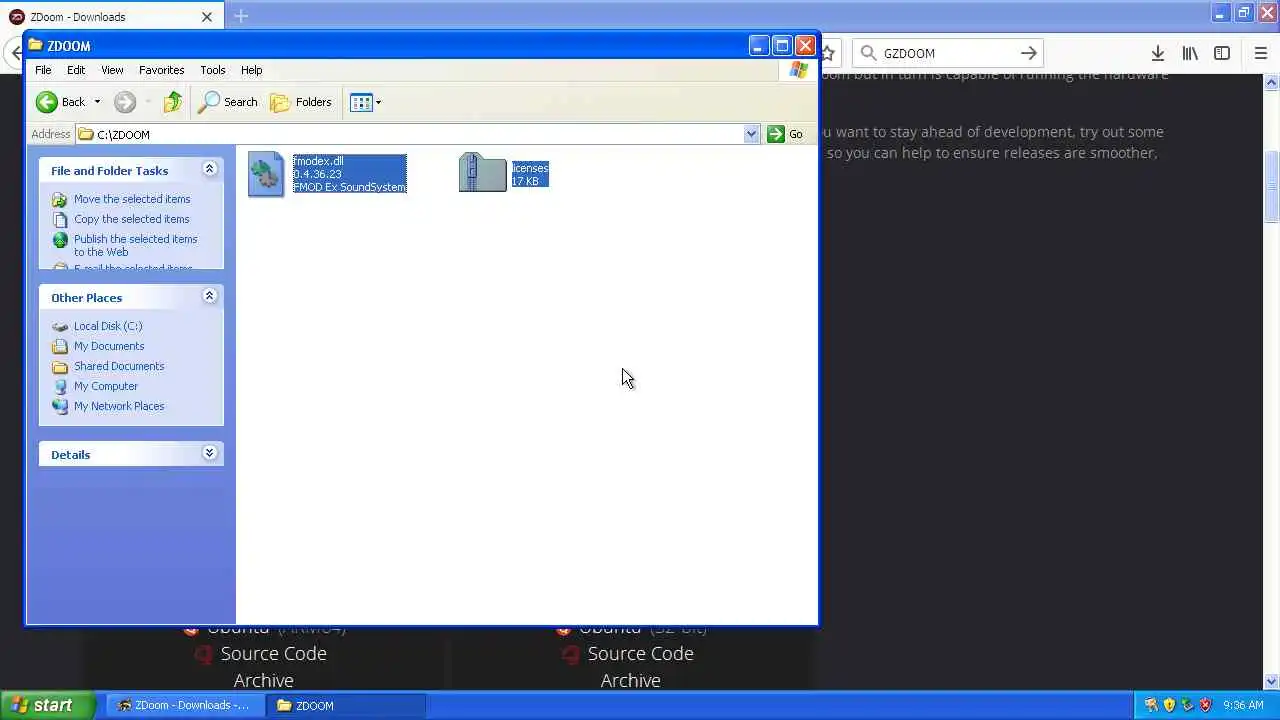This screenshot has height=720, width=1280.
Task: Open a new browser tab plus button
Action: pos(241,16)
